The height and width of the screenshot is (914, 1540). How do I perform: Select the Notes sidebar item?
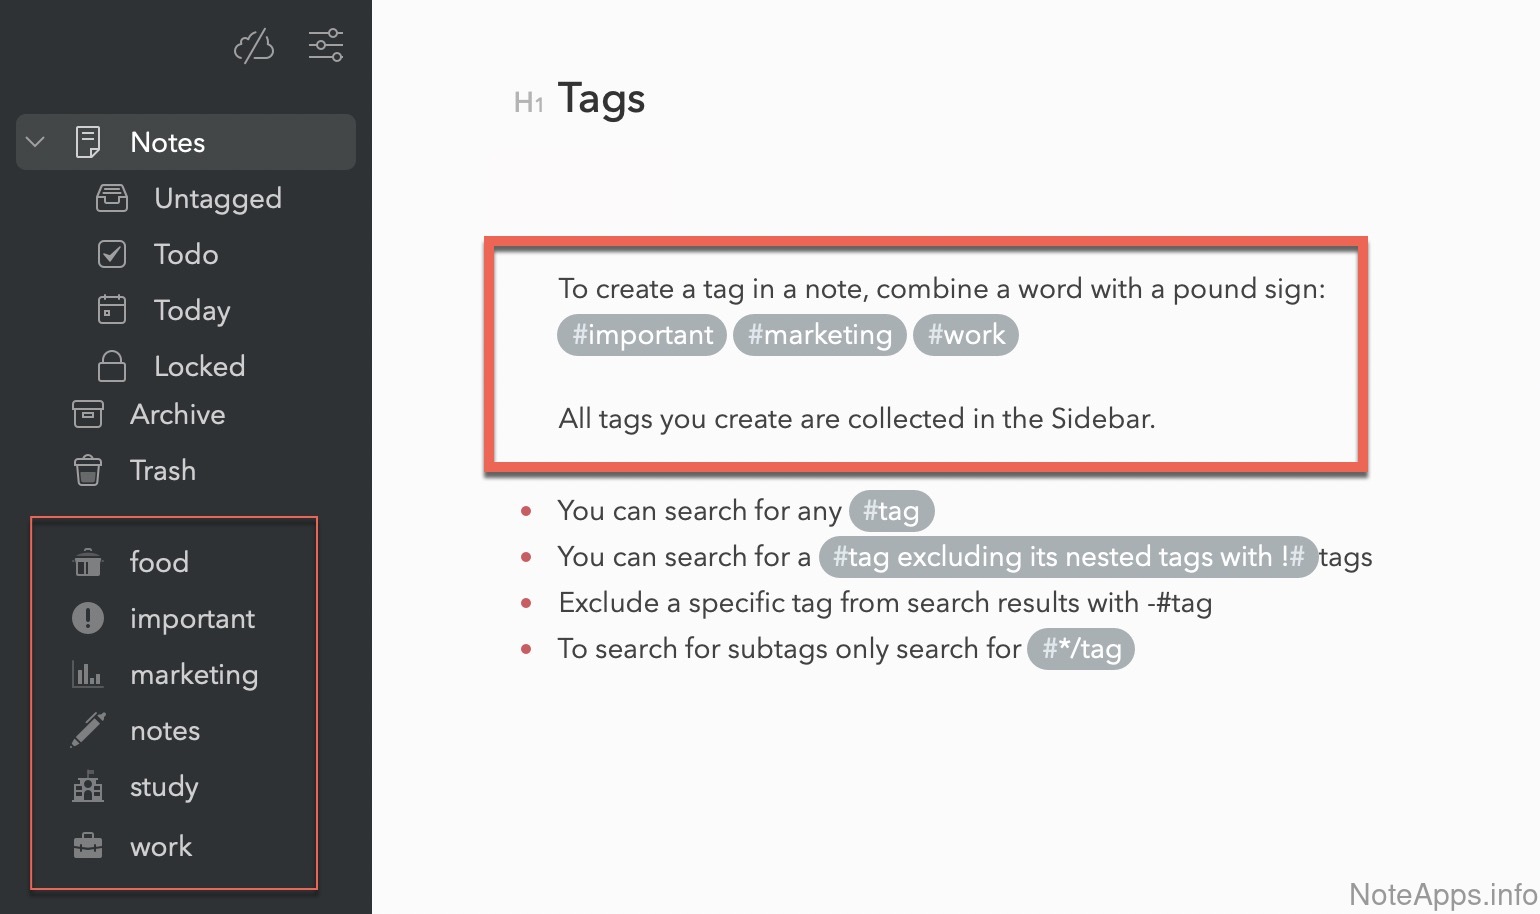pos(167,142)
